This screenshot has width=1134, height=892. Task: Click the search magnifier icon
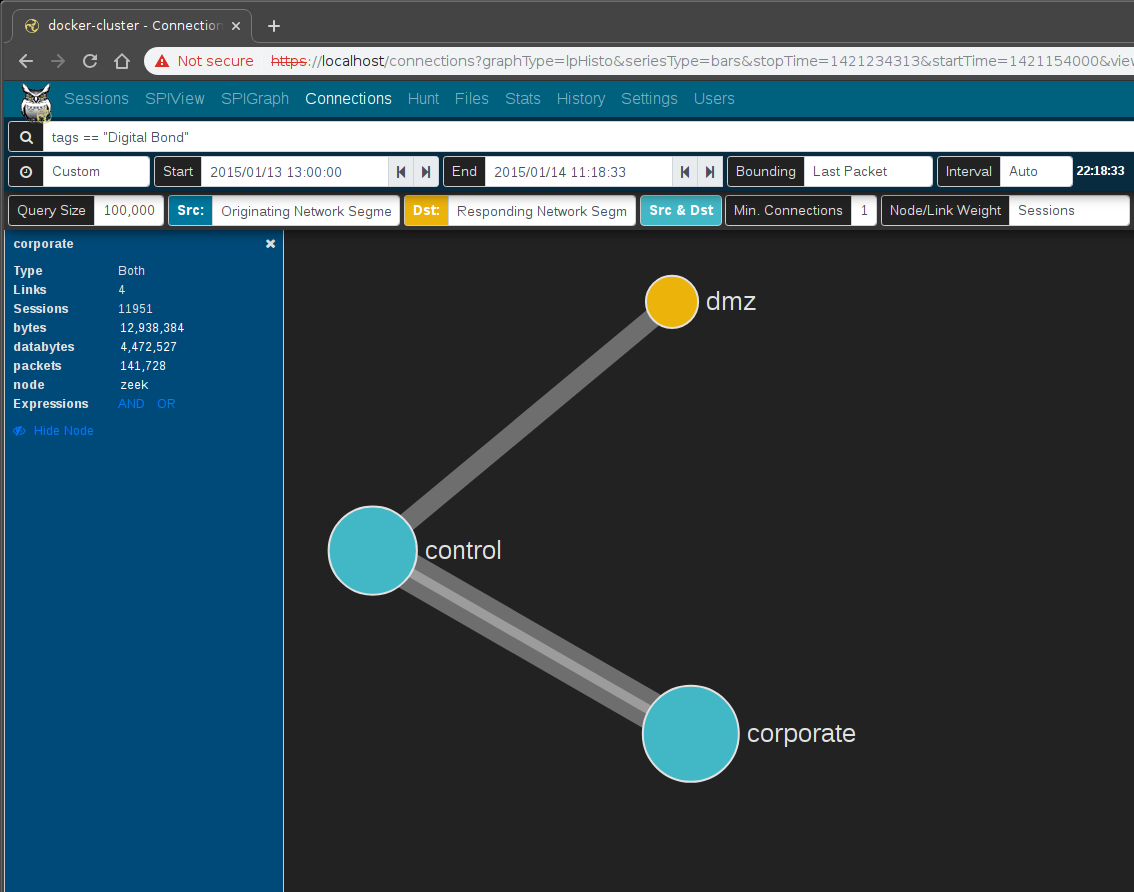click(x=24, y=137)
